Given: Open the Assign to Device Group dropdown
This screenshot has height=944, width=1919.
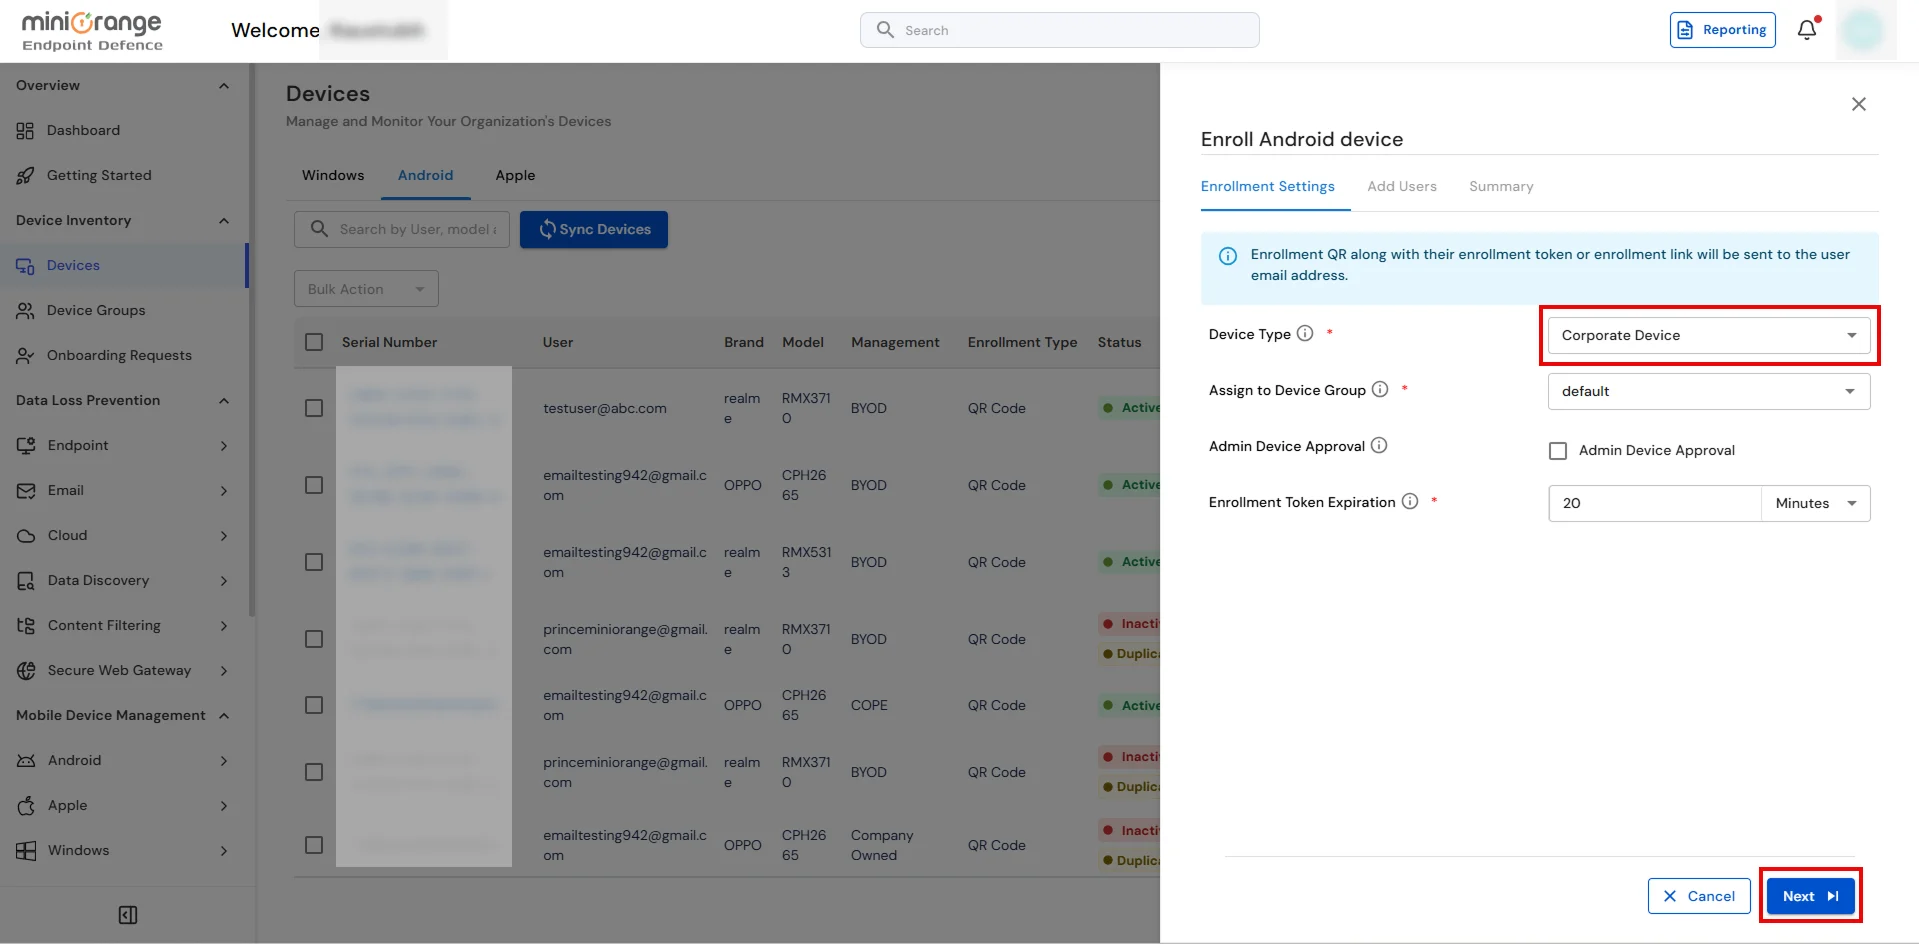Looking at the screenshot, I should [x=1709, y=391].
